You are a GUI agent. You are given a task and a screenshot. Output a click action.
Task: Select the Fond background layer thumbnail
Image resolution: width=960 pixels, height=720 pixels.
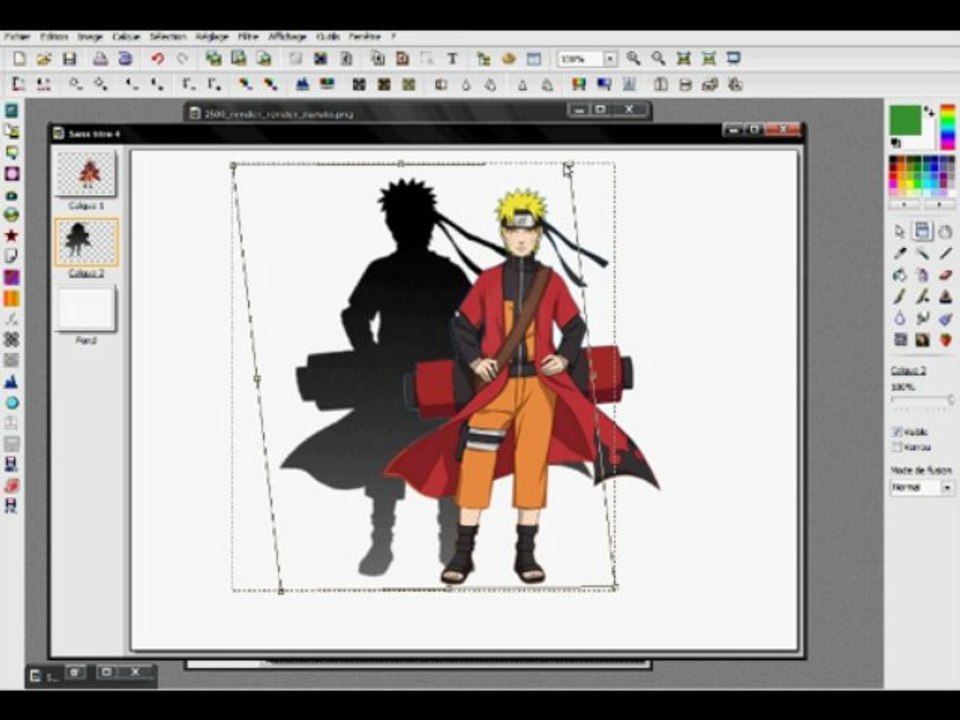pos(86,309)
